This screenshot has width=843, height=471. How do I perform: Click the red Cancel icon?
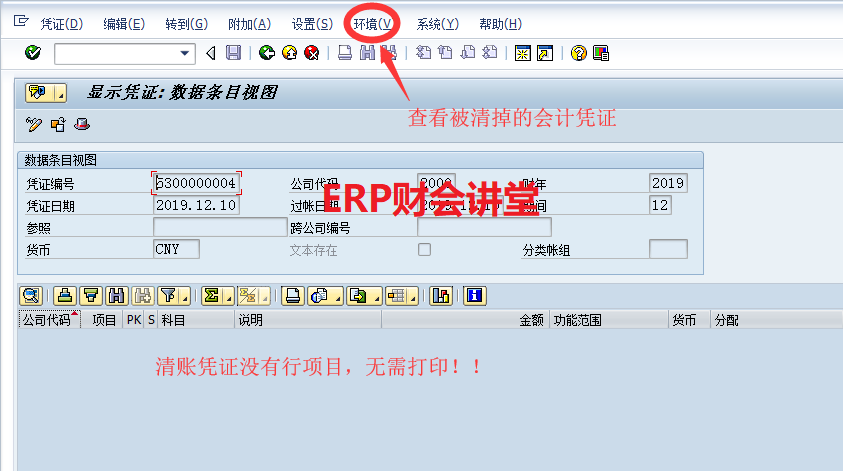tap(311, 53)
